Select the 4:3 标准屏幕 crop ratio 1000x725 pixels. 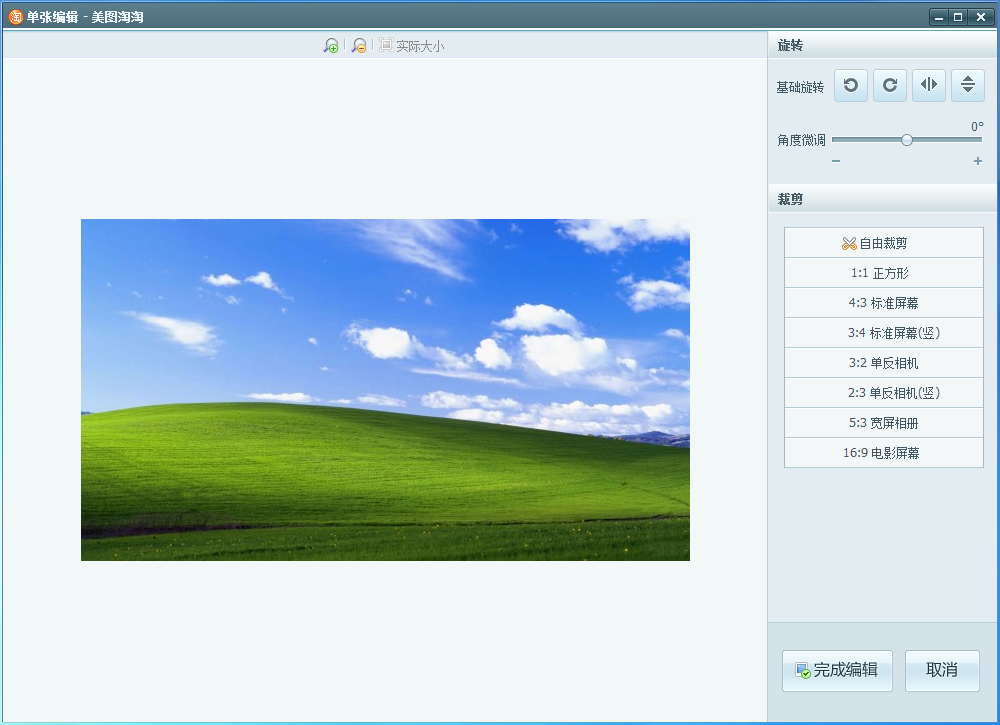(883, 302)
